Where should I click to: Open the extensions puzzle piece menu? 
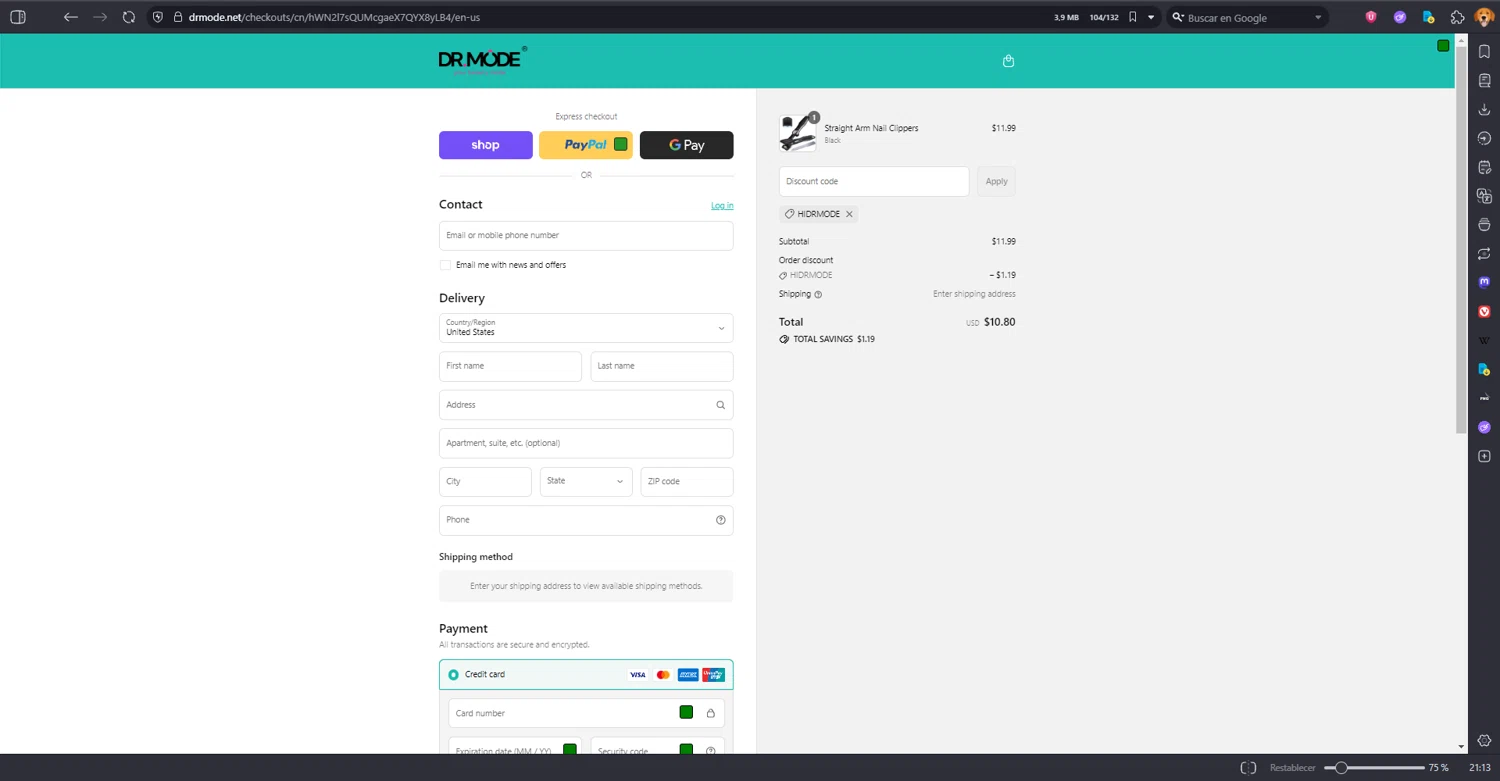1458,17
